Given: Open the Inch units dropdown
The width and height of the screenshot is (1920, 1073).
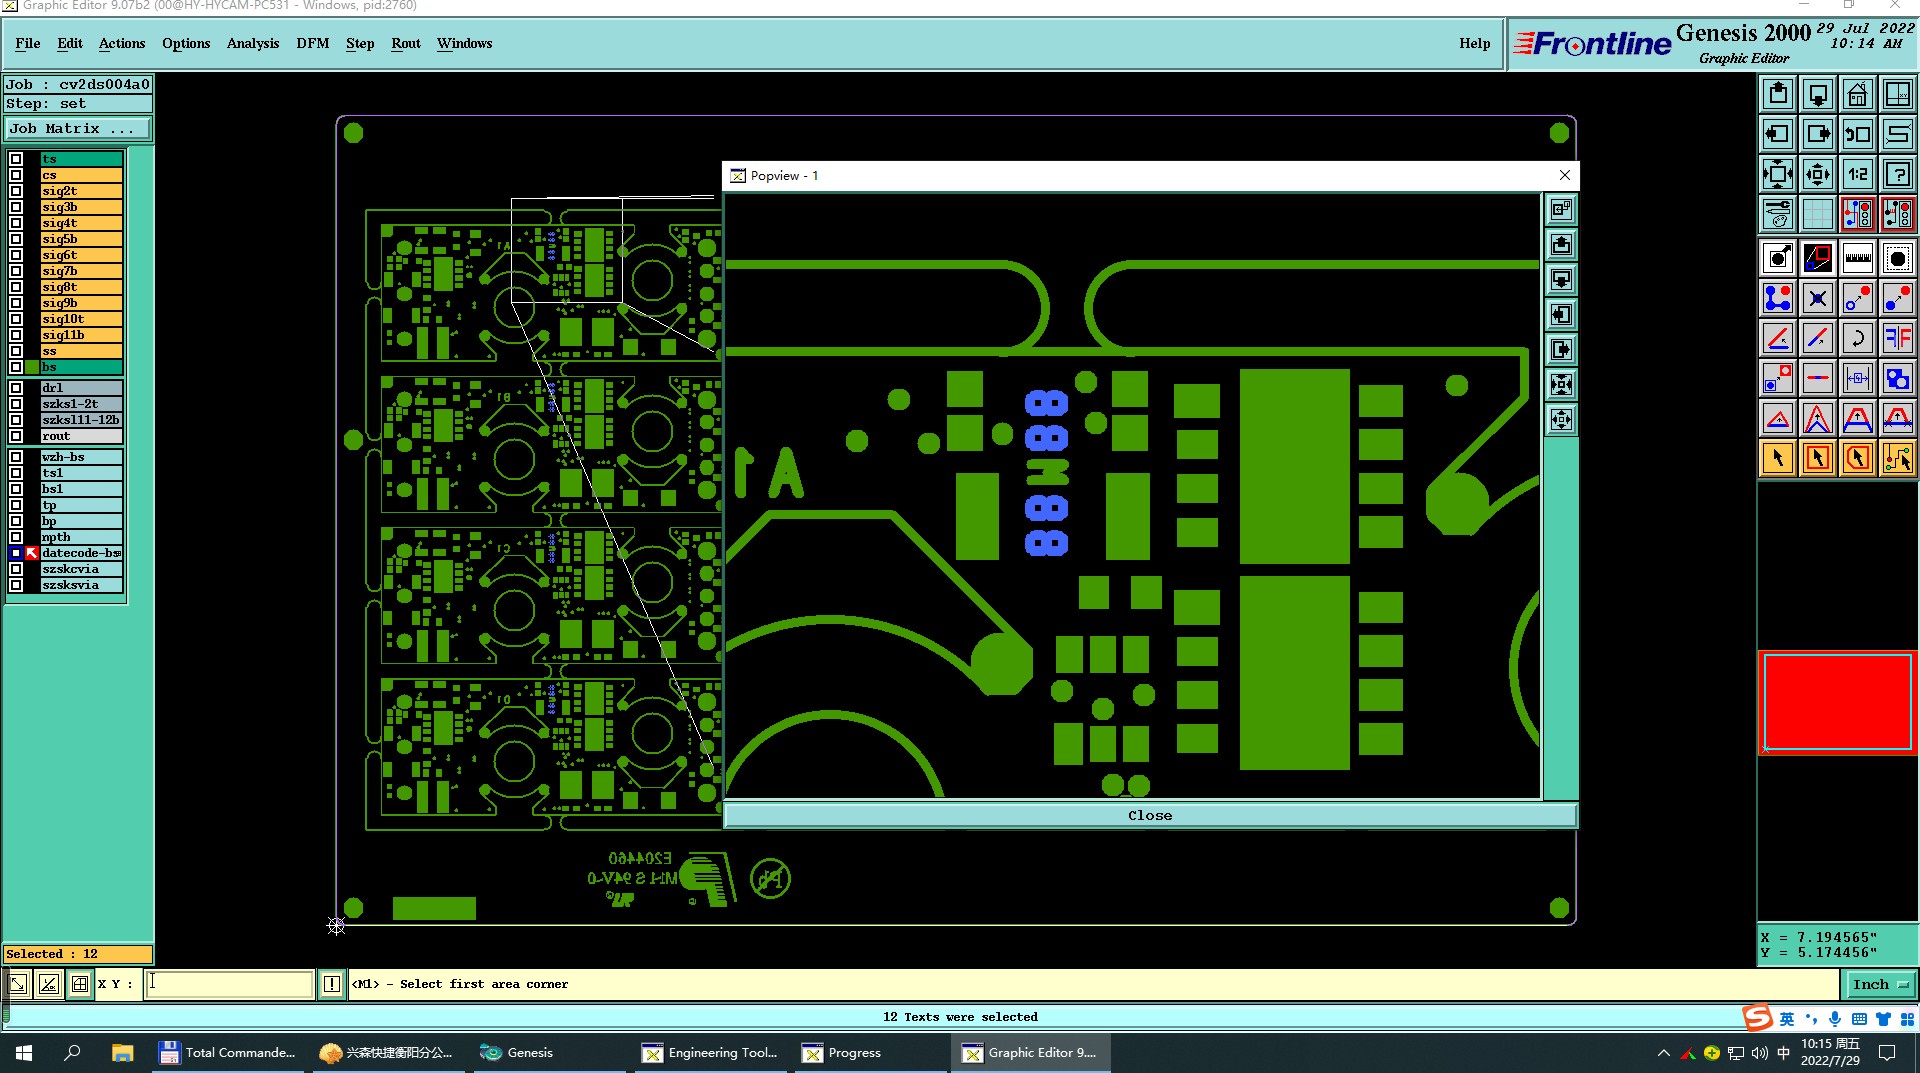Looking at the screenshot, I should click(1880, 984).
